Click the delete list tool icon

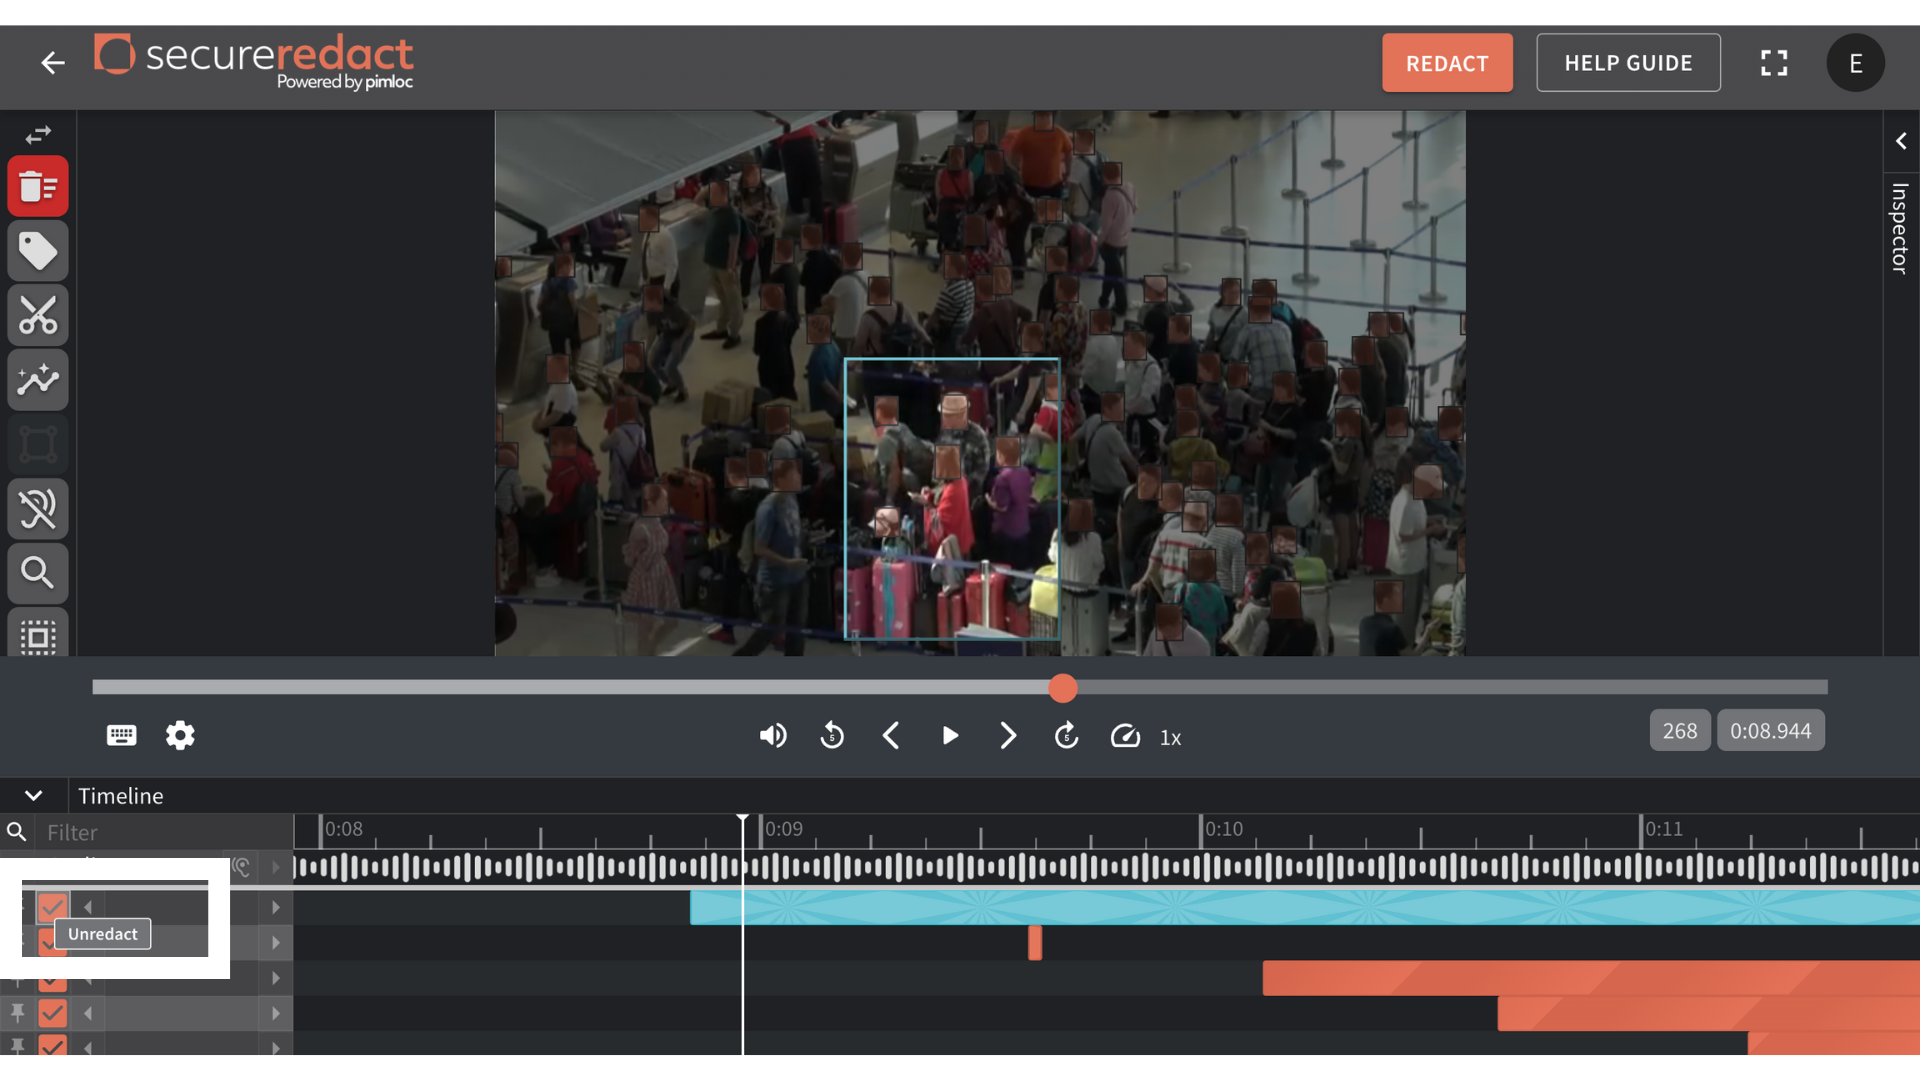(x=38, y=187)
